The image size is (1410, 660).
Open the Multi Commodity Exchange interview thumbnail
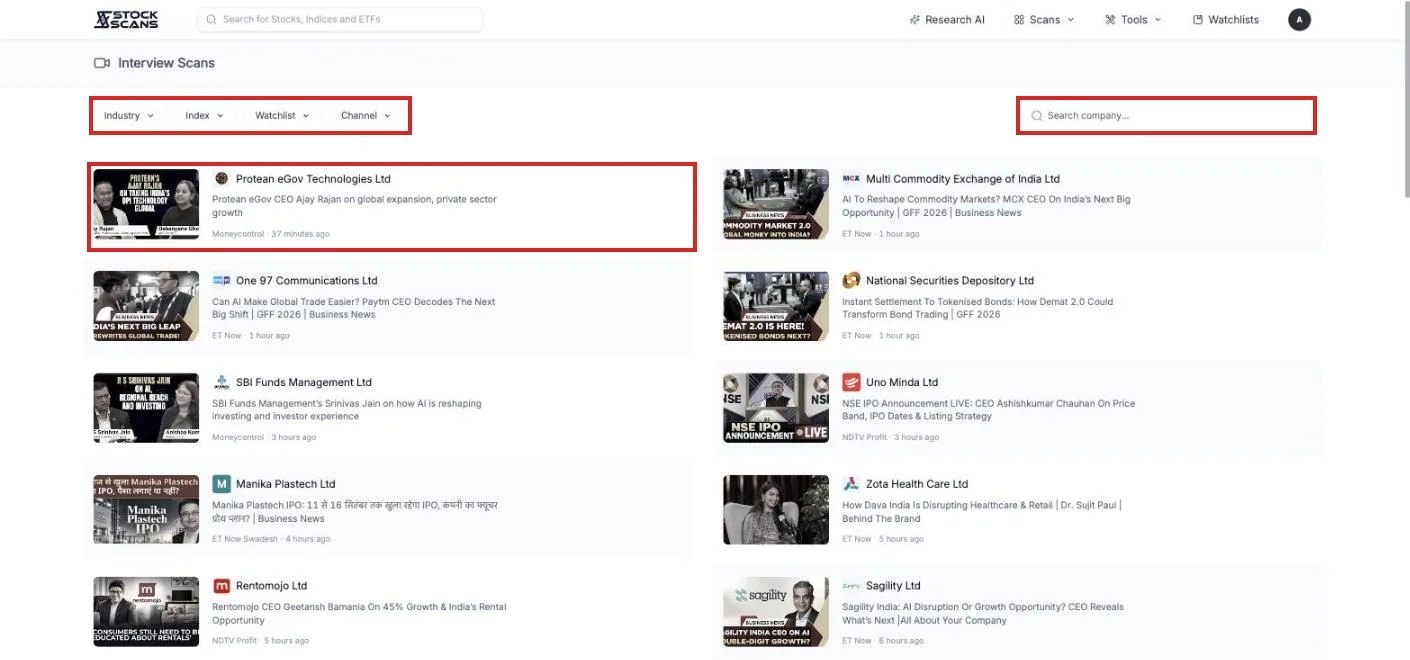[x=776, y=204]
